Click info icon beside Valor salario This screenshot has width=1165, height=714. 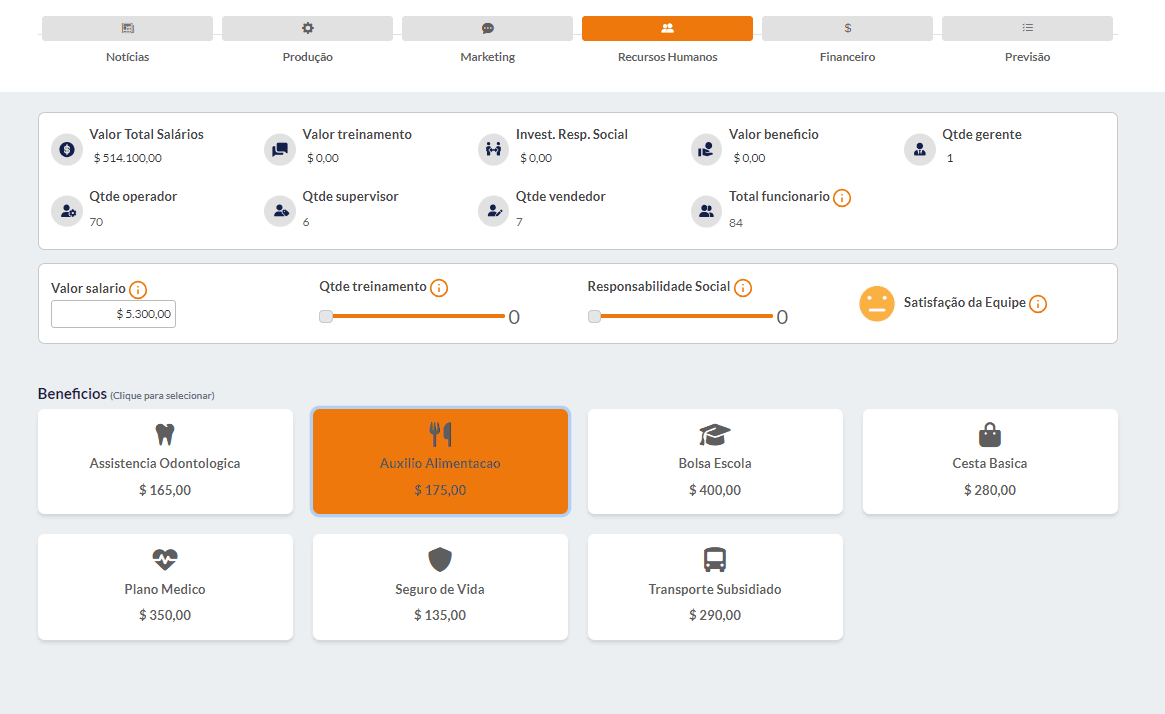[138, 290]
